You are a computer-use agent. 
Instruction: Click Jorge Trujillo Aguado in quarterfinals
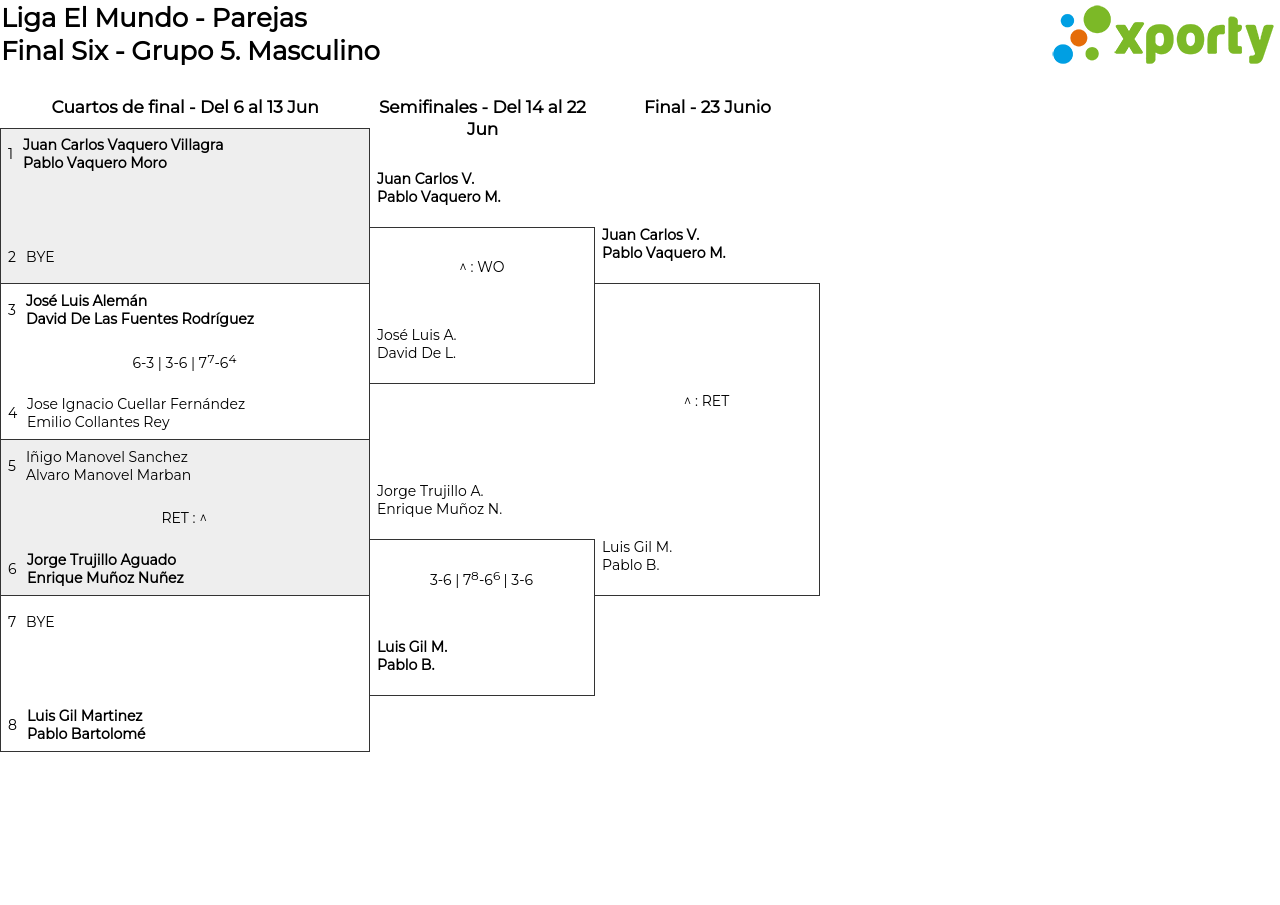[x=101, y=560]
